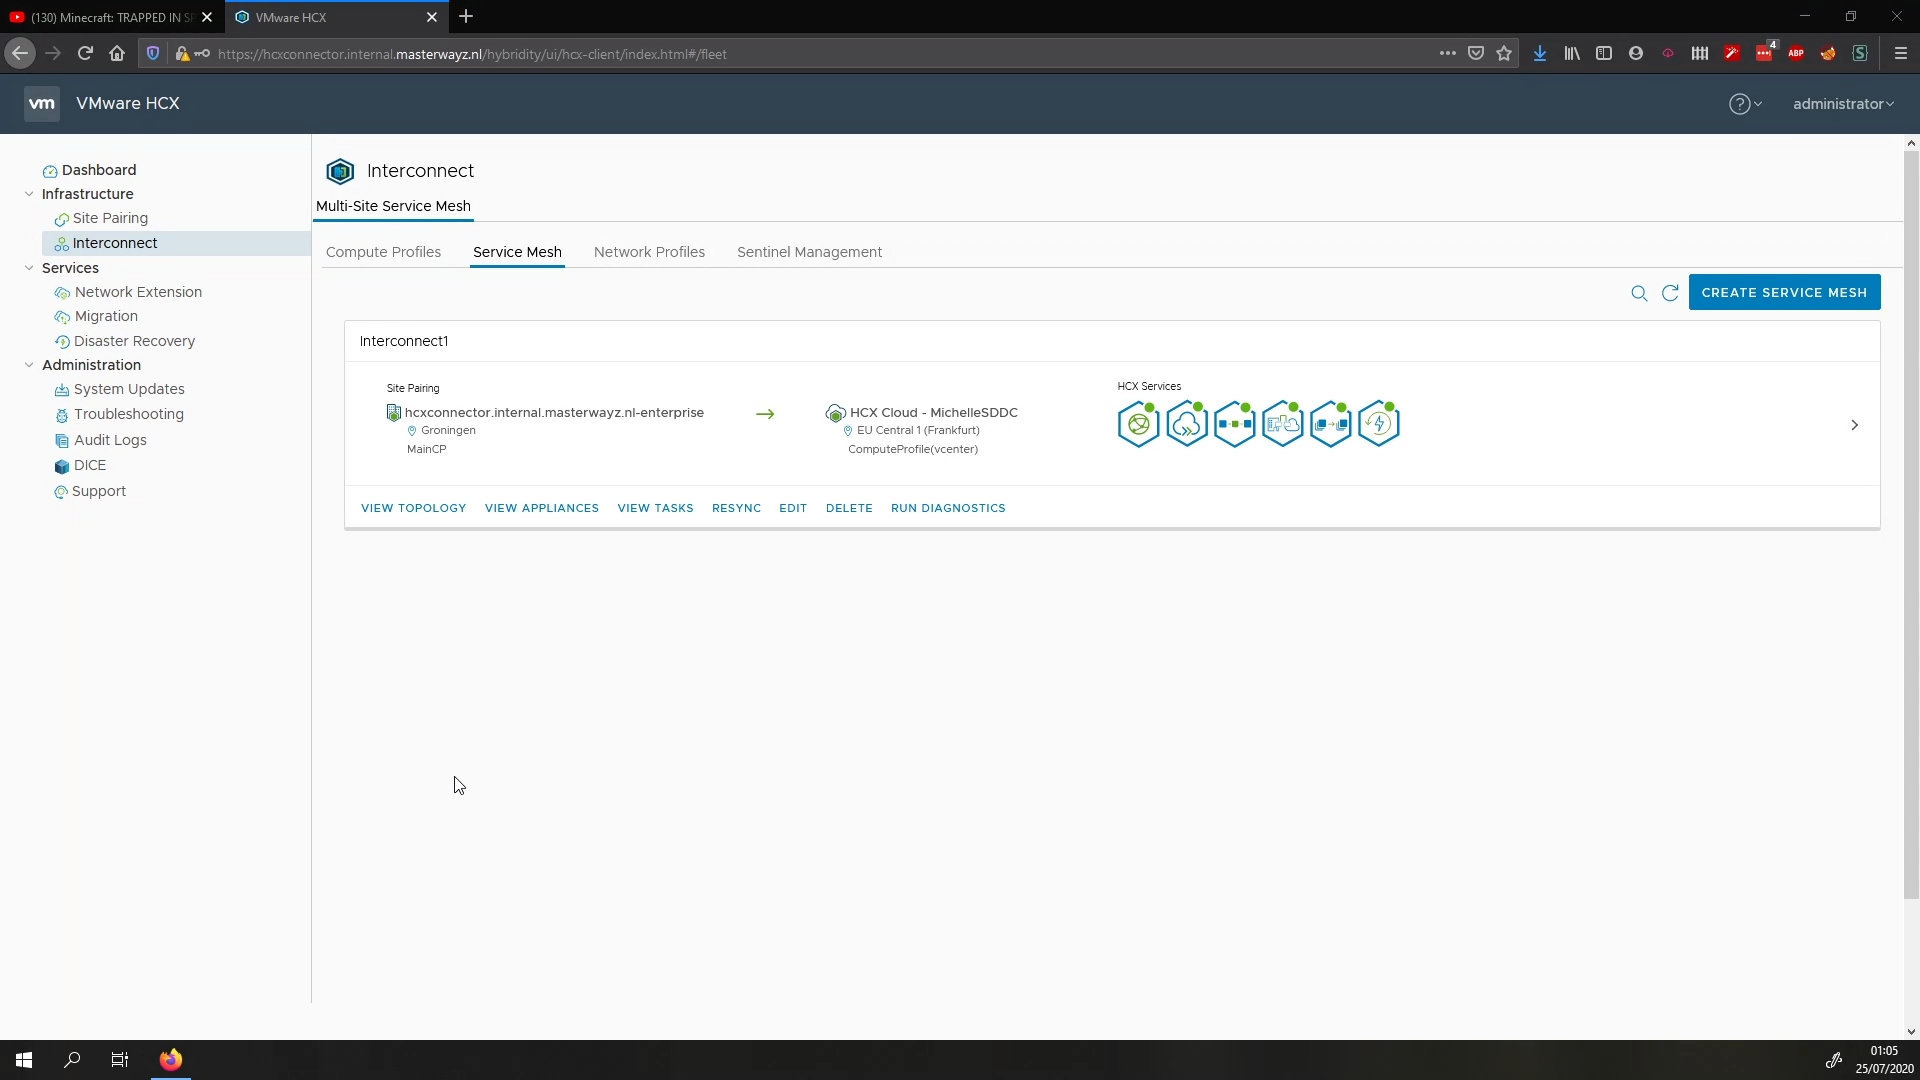Open the administrator user dropdown
Screen dimensions: 1920x1080
(x=1843, y=104)
